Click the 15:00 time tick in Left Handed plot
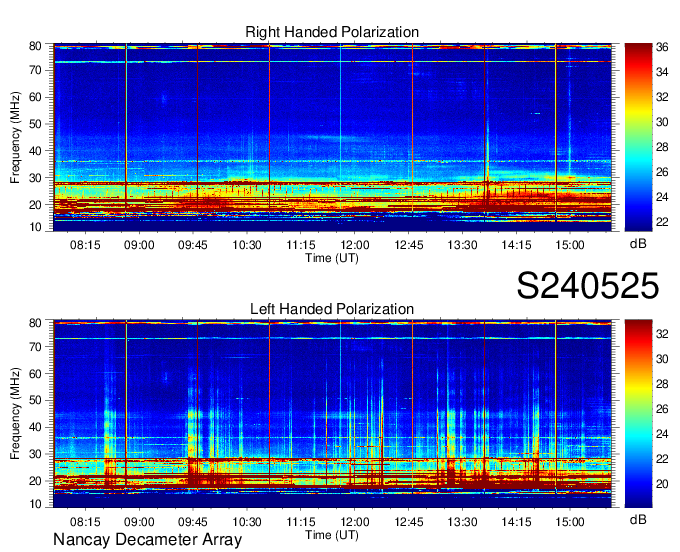The width and height of the screenshot is (680, 552). coord(570,522)
